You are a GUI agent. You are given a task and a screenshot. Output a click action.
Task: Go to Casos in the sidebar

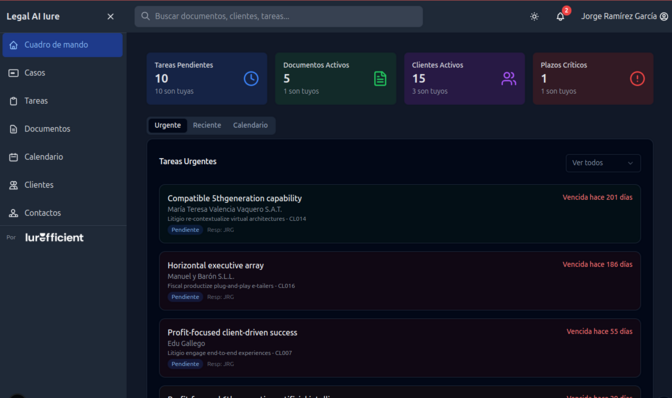pyautogui.click(x=63, y=73)
